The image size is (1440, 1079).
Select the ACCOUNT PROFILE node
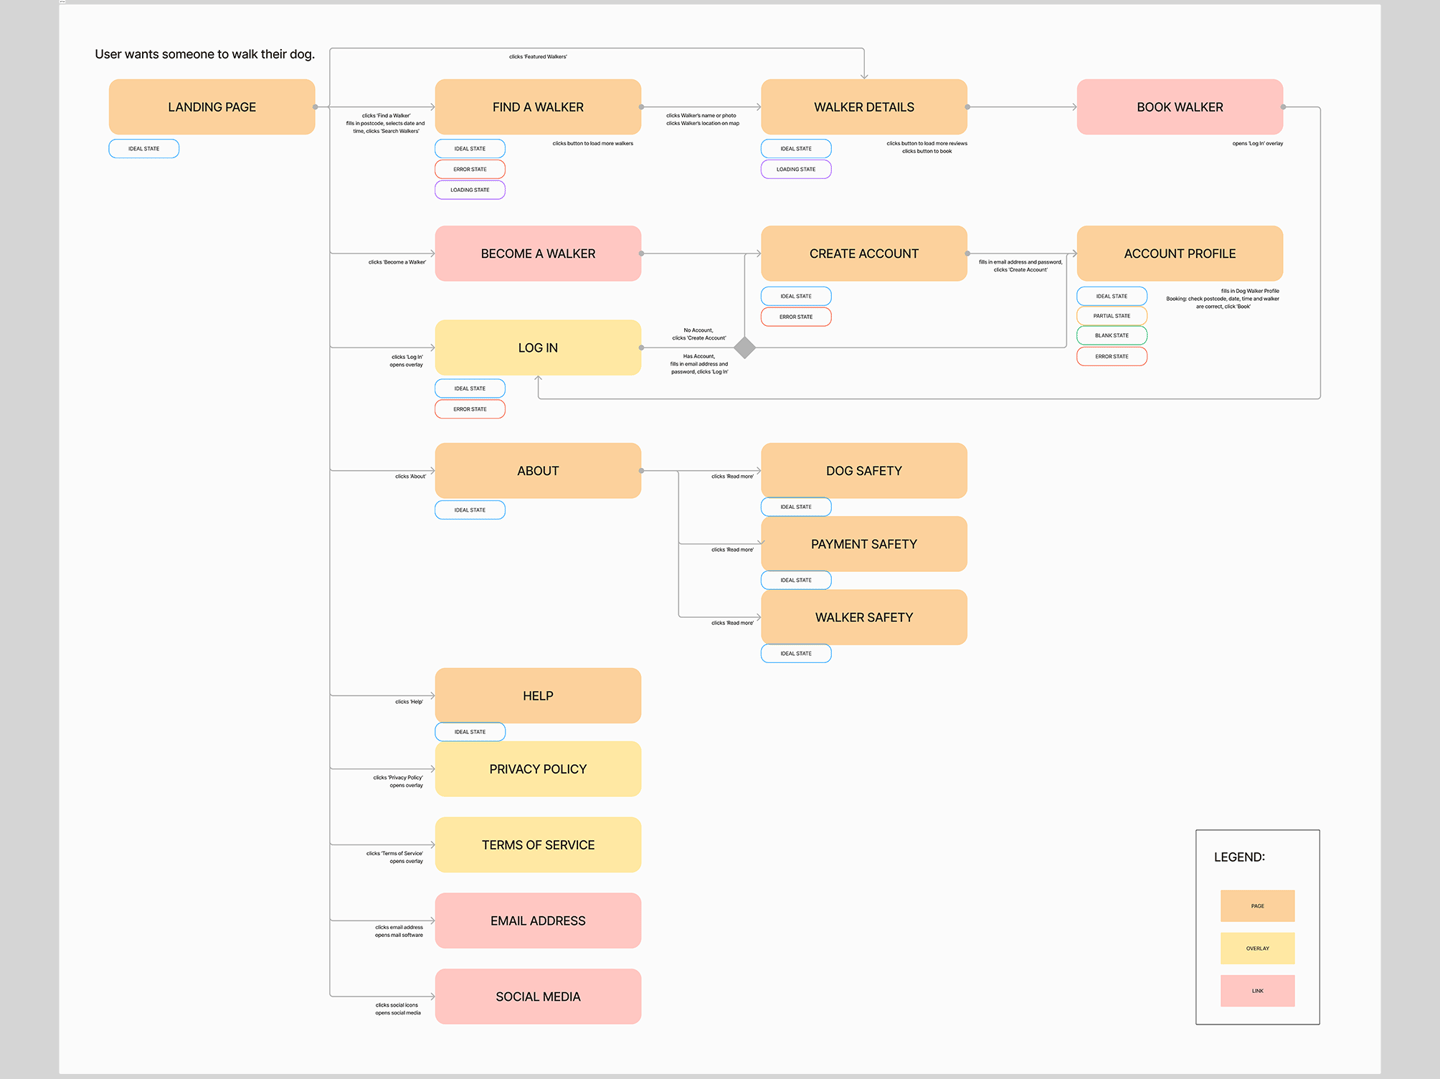pos(1179,253)
